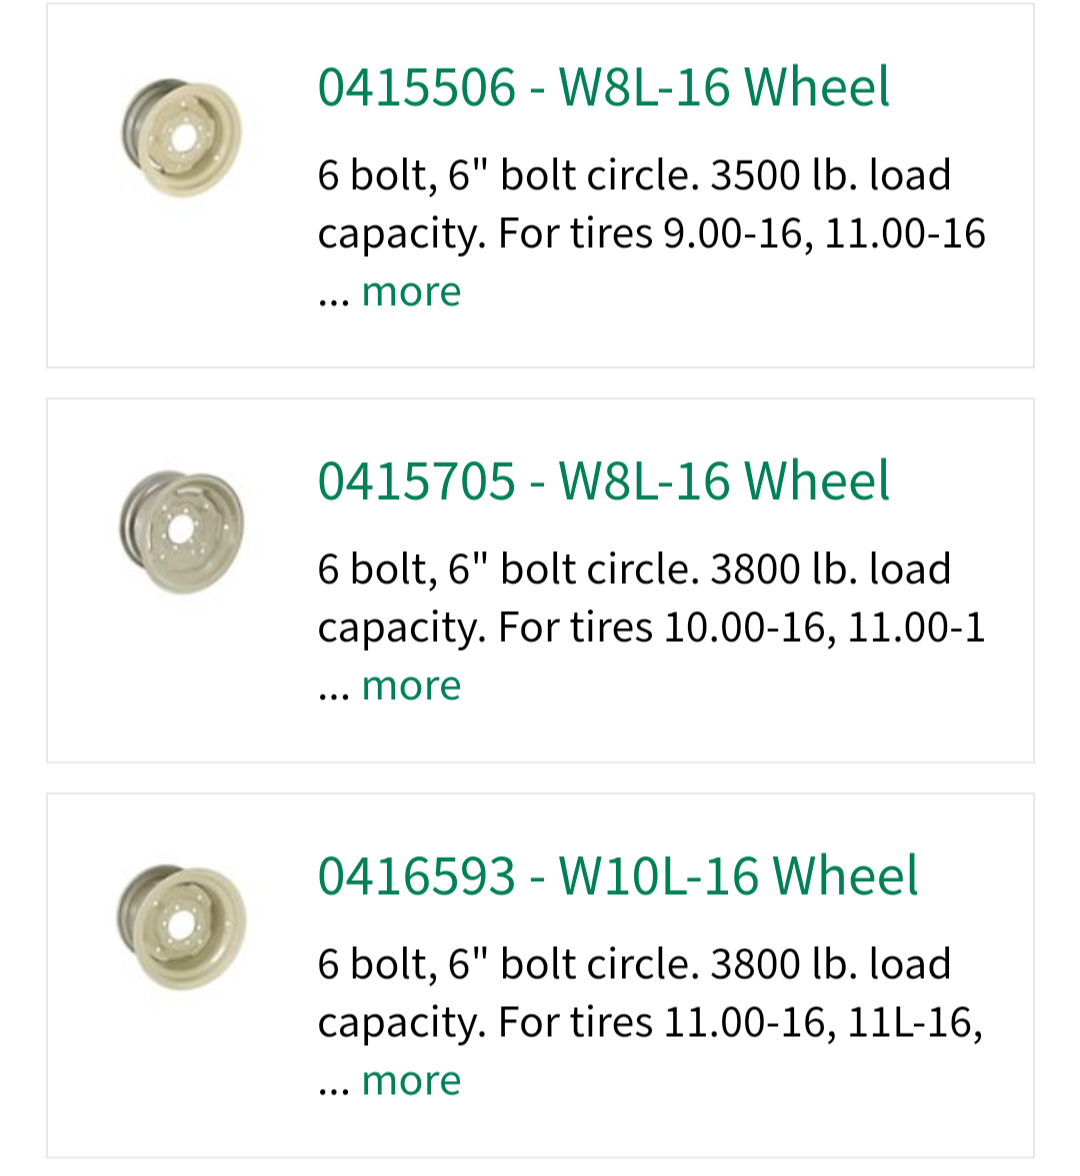Click the 0415705 wheel thumbnail image
This screenshot has width=1080, height=1176.
point(181,531)
